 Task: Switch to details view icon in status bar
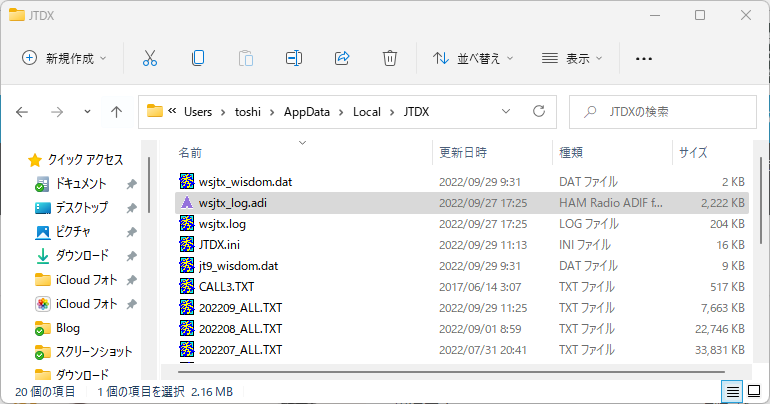pos(732,392)
